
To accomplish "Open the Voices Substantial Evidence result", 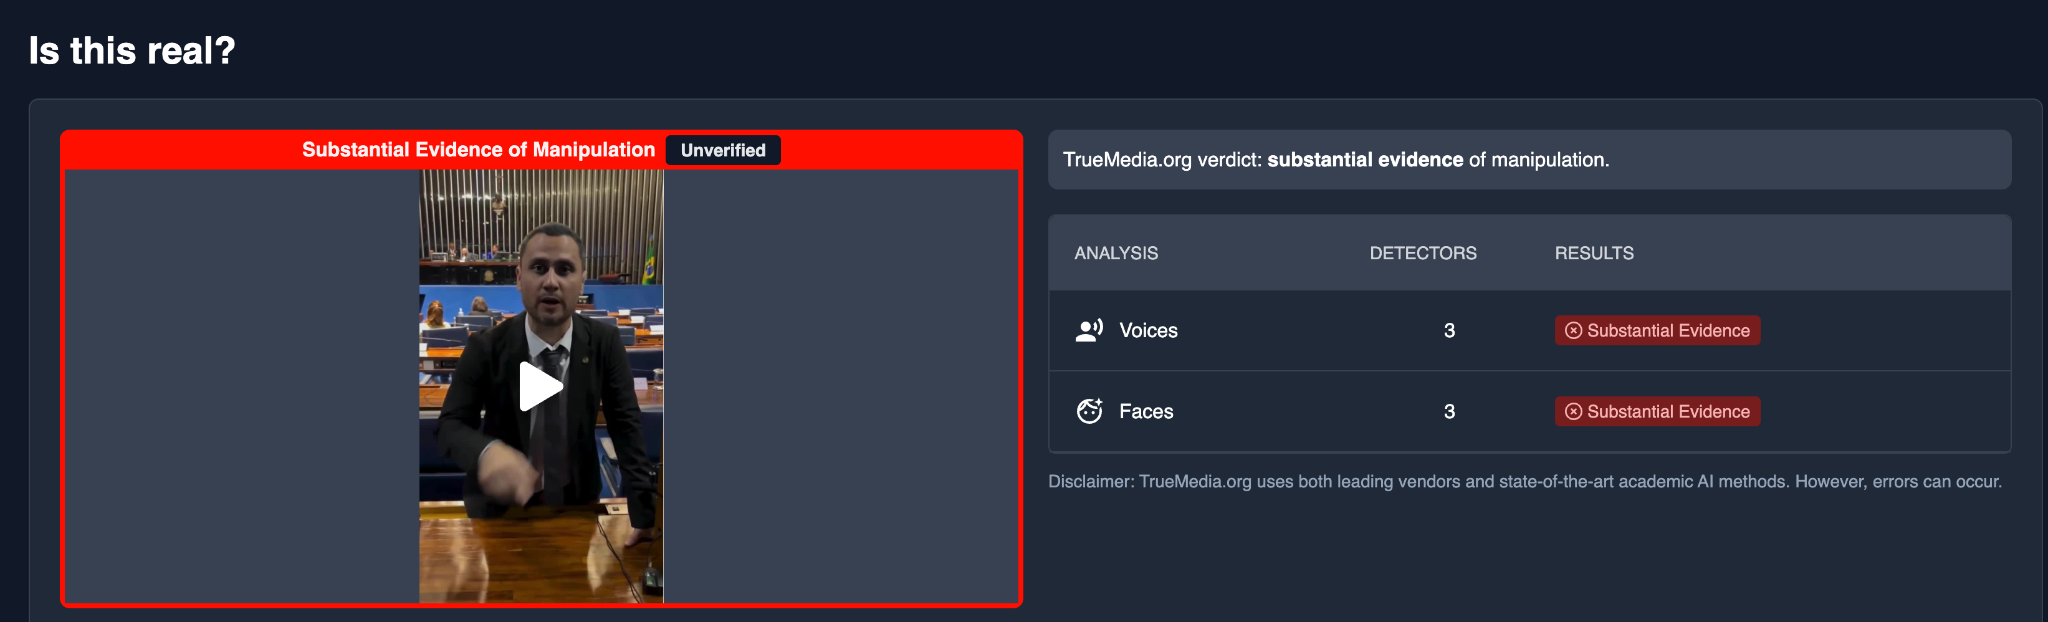I will [x=1657, y=330].
